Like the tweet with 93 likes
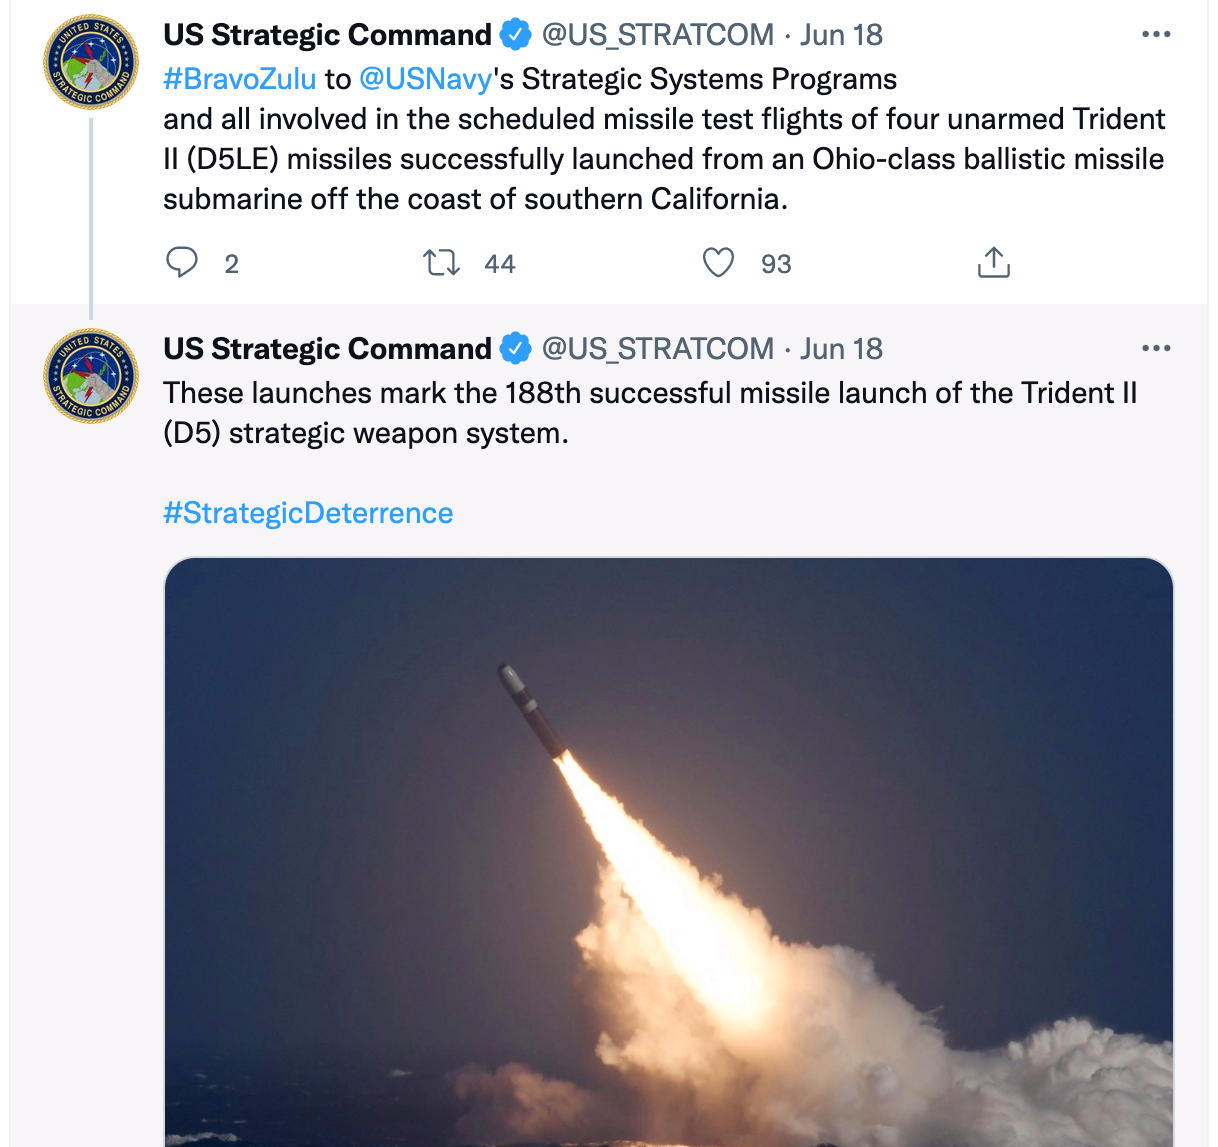This screenshot has height=1147, width=1218. coord(718,263)
